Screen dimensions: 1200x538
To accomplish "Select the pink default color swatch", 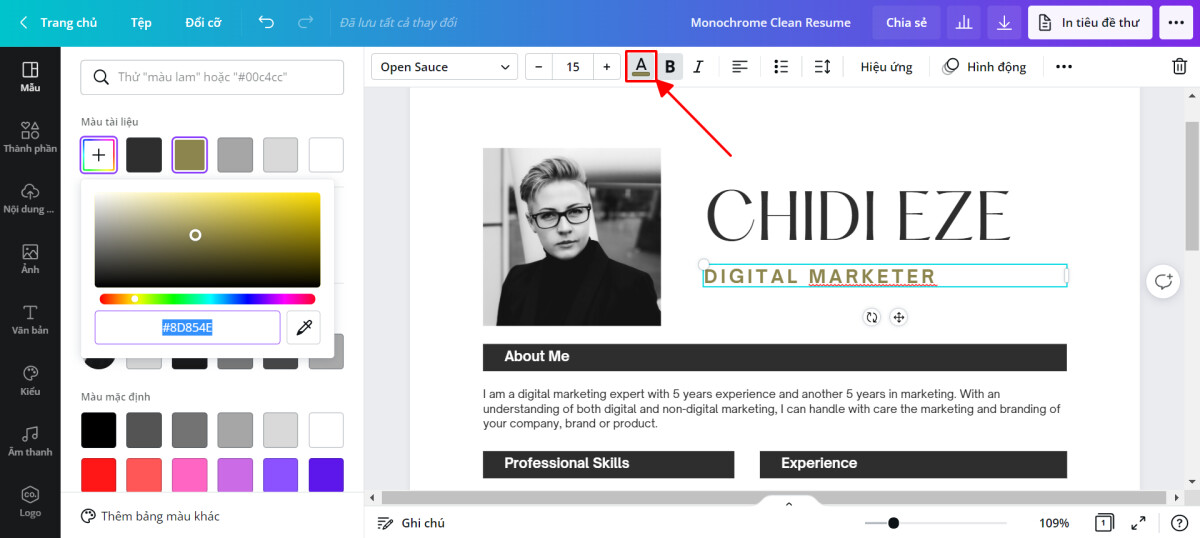I will (x=190, y=475).
